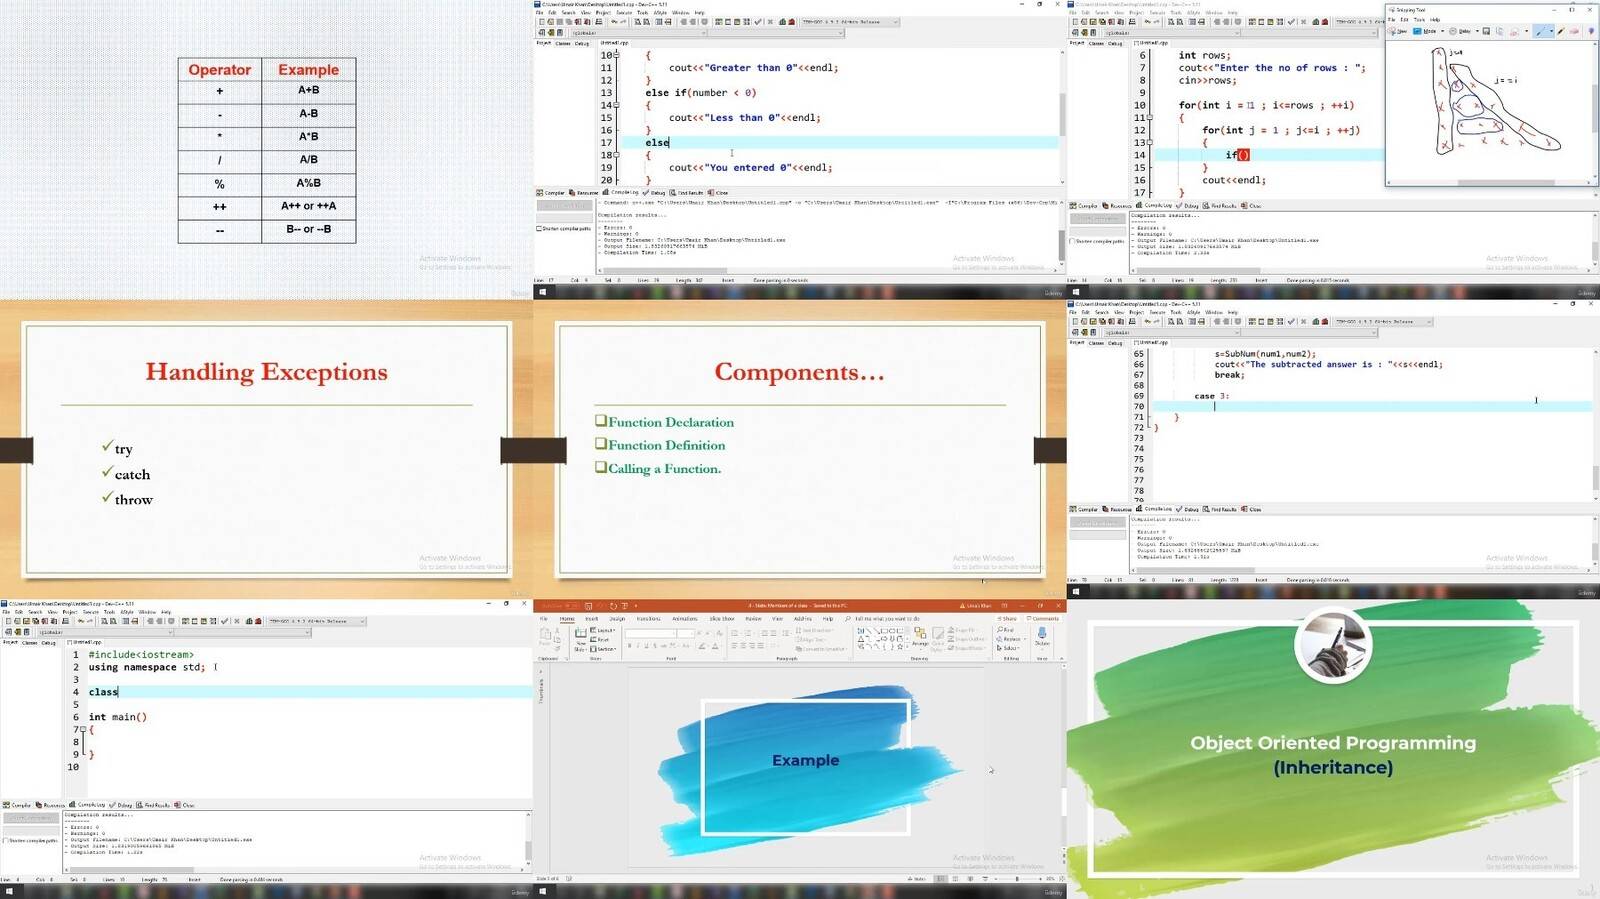
Task: Open the pen color dropdown arrow in Snipping Tool
Action: 1552,31
